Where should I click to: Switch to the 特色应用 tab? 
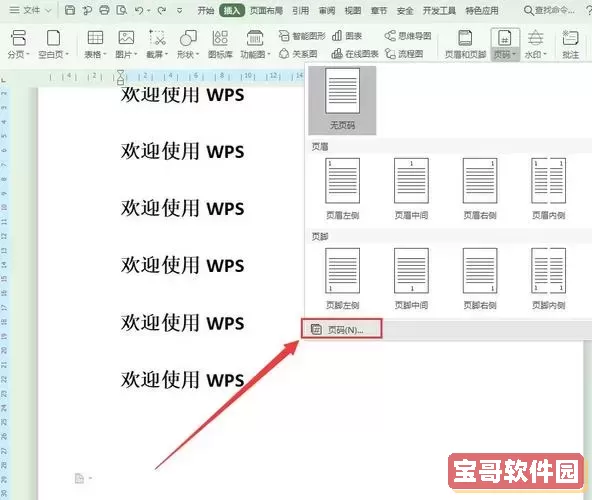(x=482, y=11)
